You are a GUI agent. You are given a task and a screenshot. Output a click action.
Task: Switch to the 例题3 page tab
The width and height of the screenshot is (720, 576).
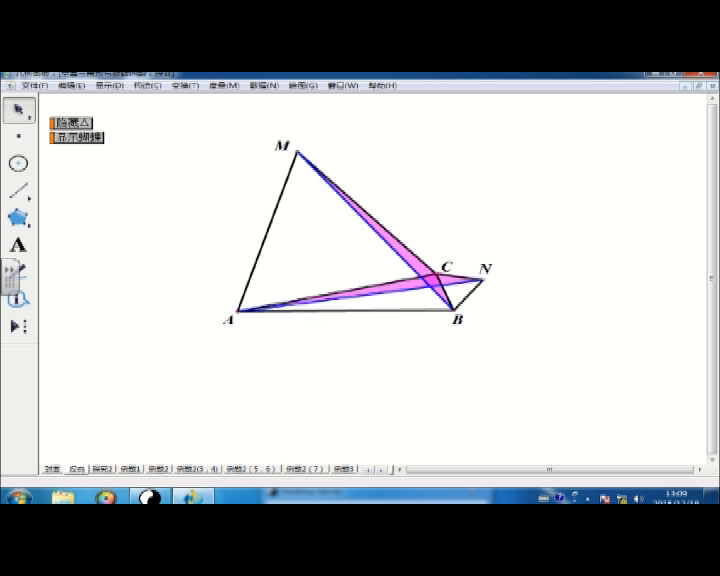[343, 469]
